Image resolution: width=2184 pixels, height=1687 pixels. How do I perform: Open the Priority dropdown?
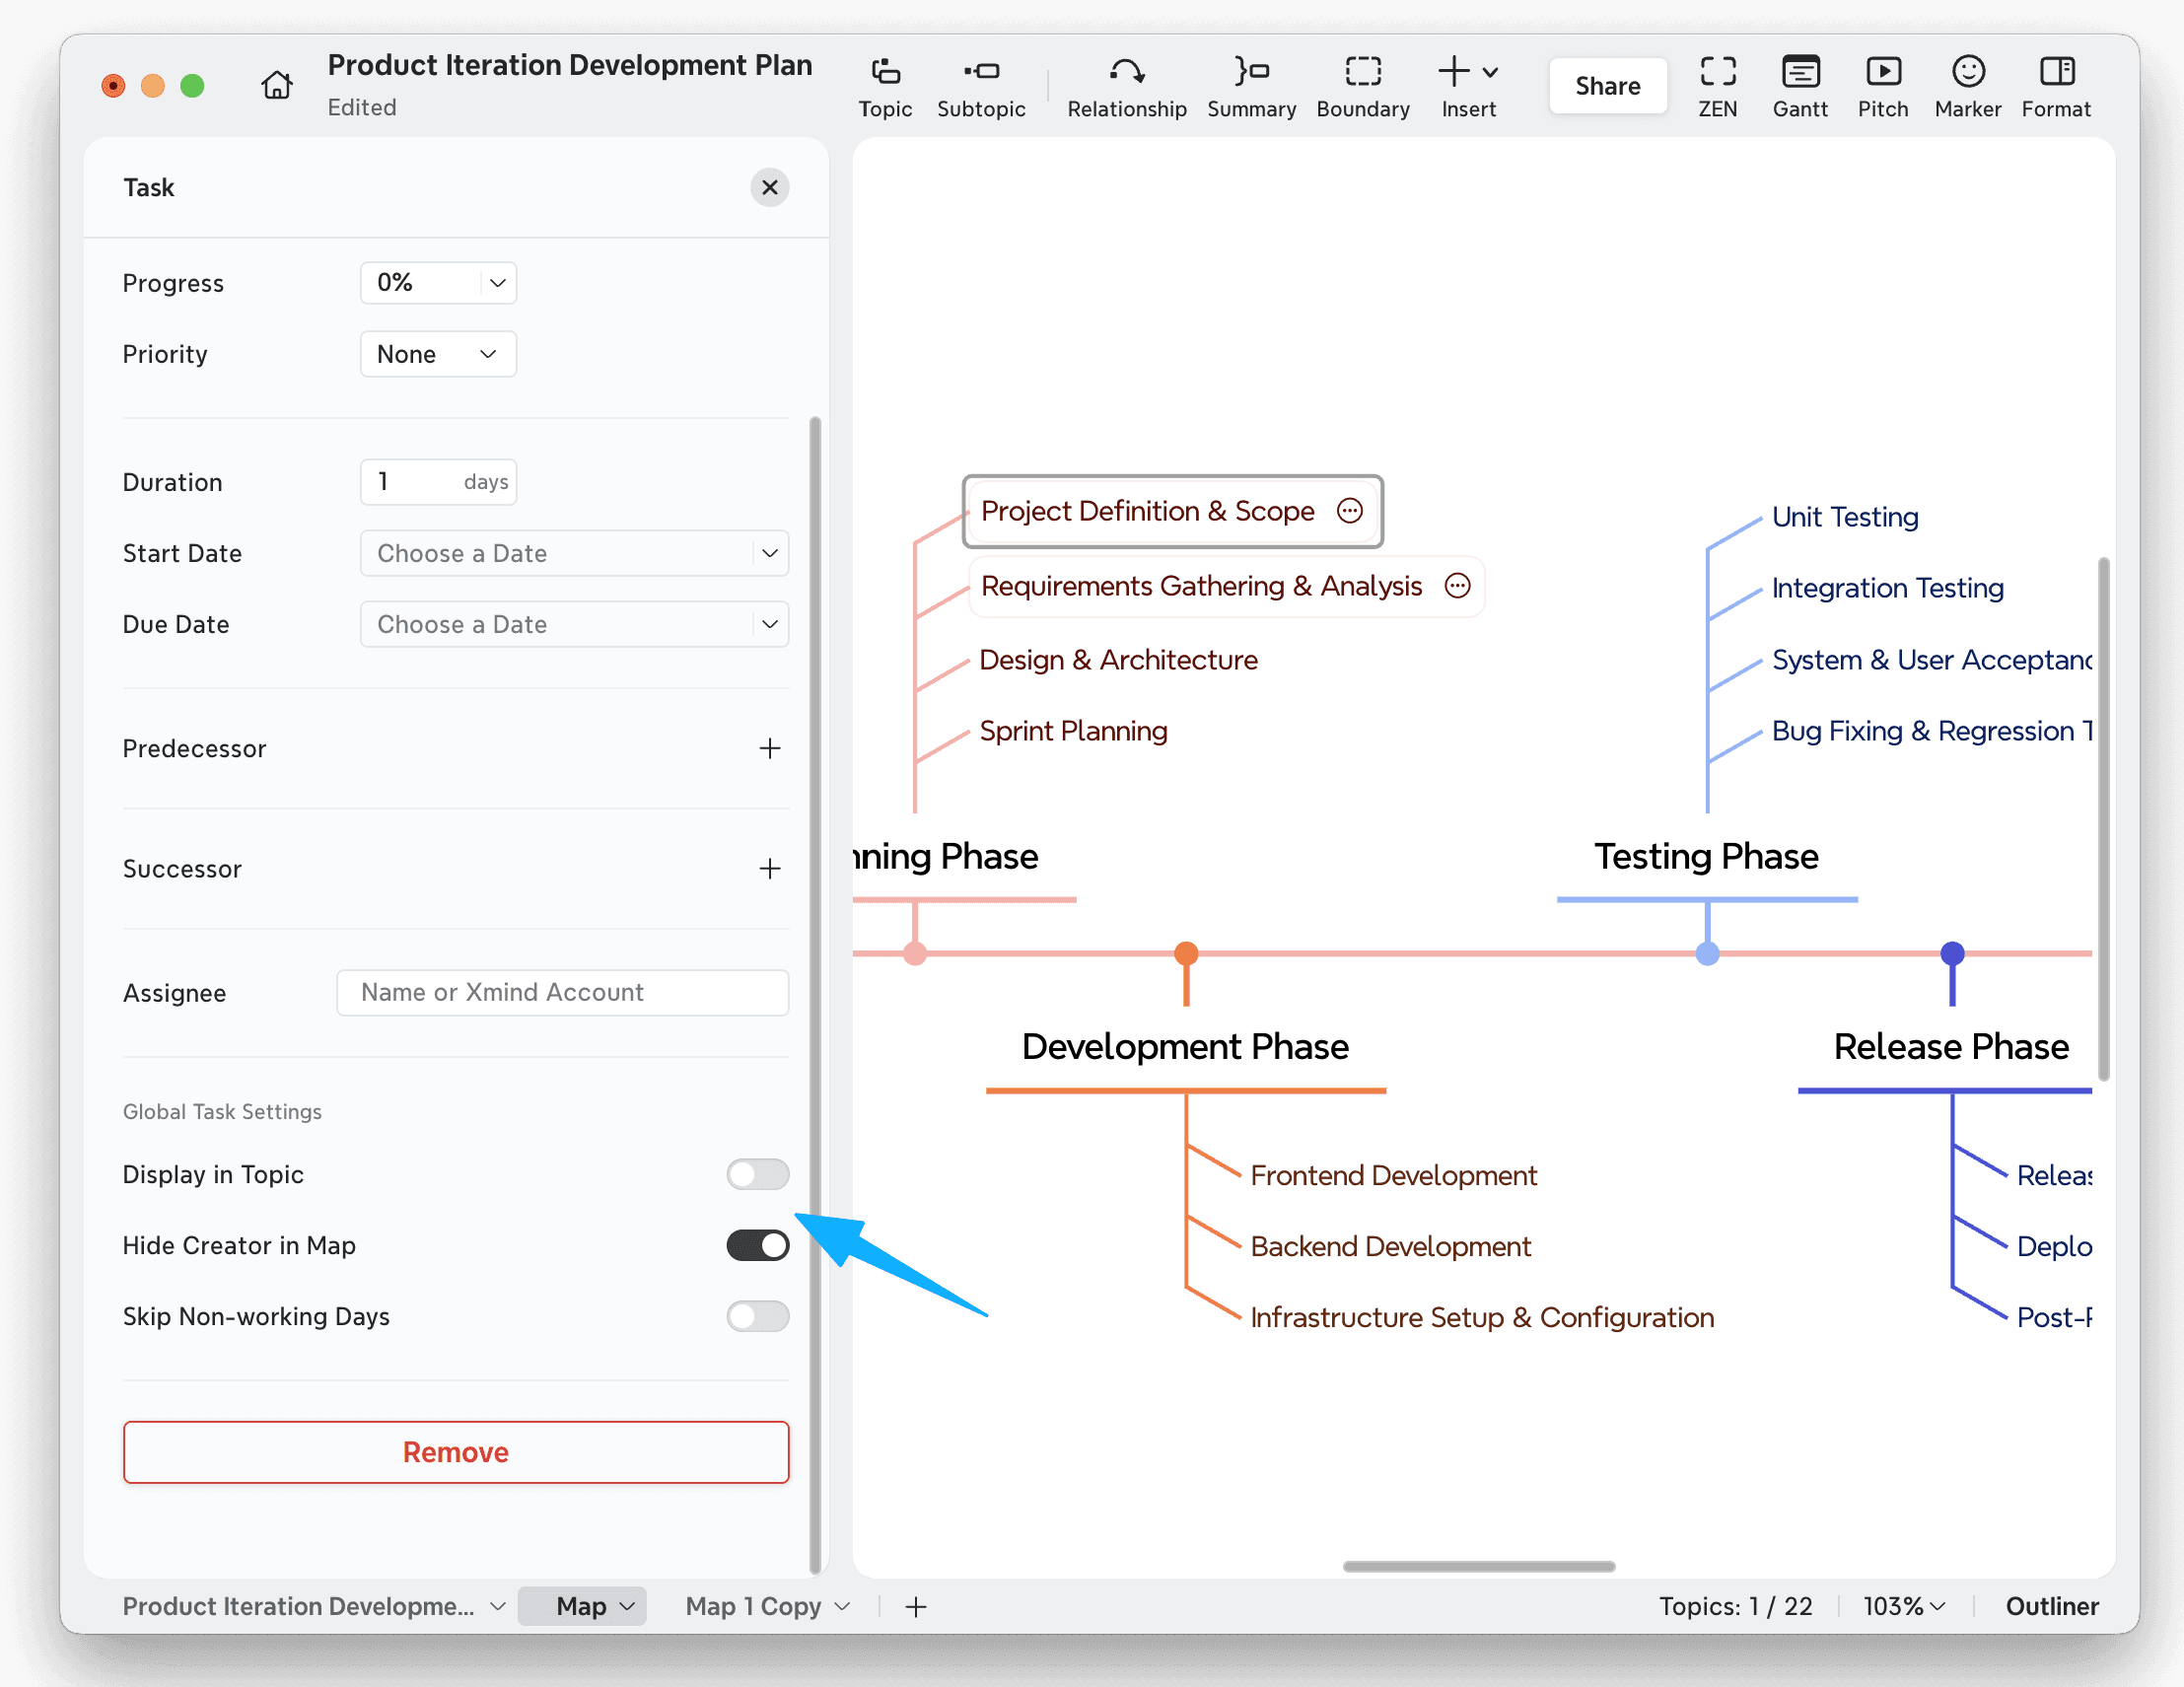(x=437, y=353)
